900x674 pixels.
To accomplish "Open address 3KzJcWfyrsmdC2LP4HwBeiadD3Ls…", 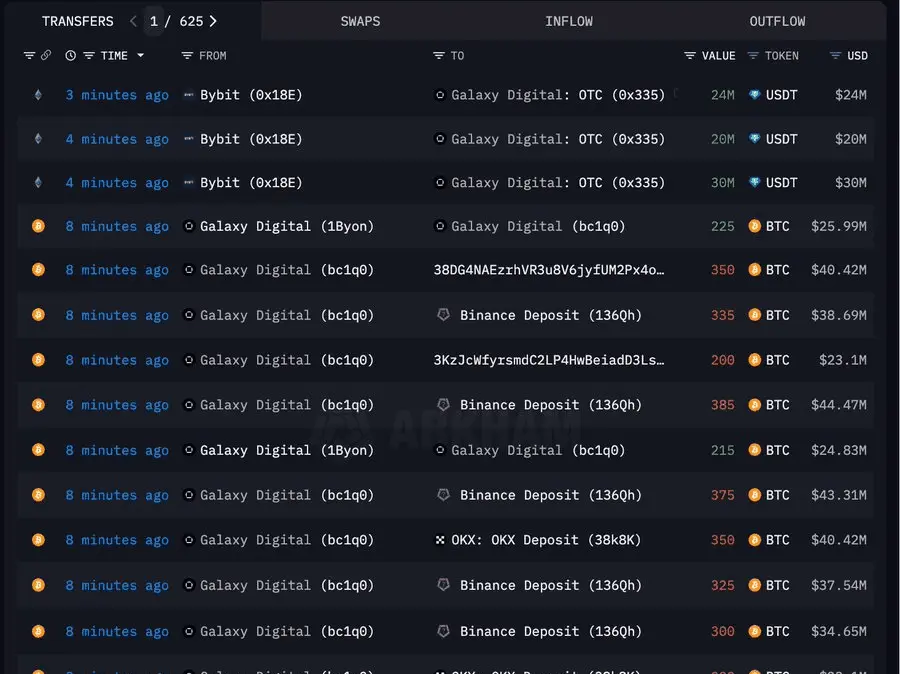I will pyautogui.click(x=549, y=360).
